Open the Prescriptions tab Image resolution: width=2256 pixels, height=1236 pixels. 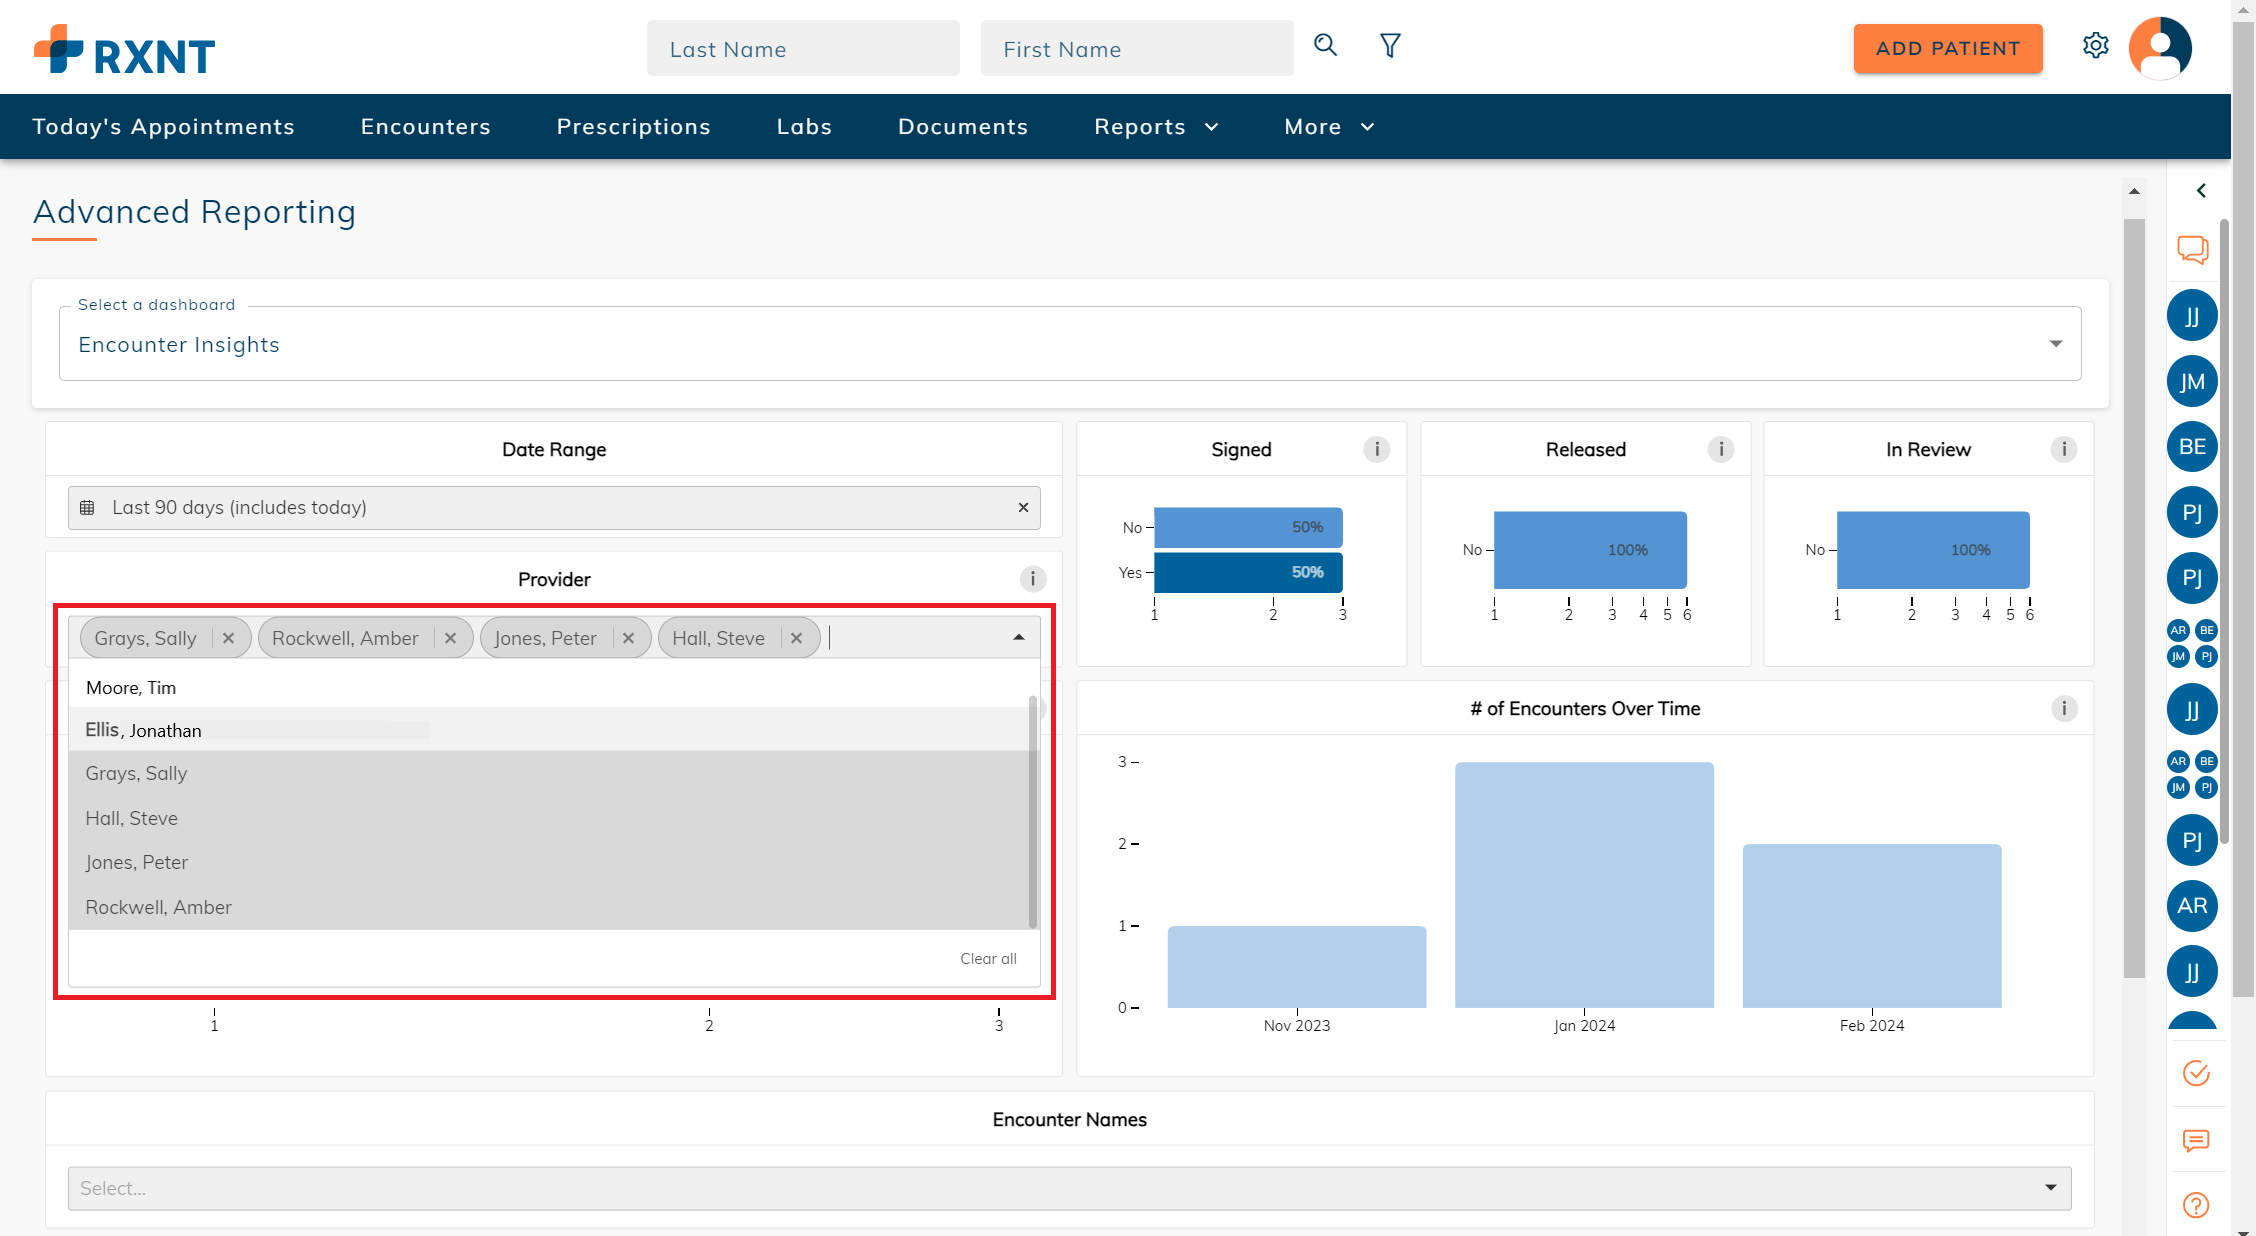(633, 126)
